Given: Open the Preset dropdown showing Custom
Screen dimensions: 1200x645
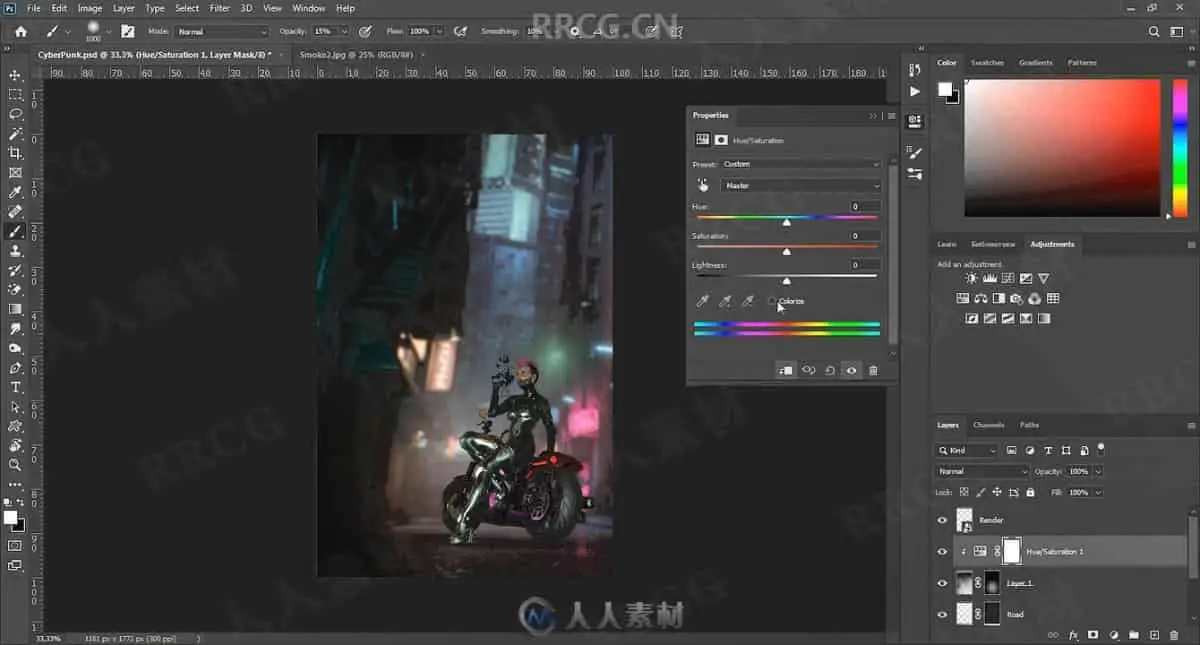Looking at the screenshot, I should click(800, 164).
